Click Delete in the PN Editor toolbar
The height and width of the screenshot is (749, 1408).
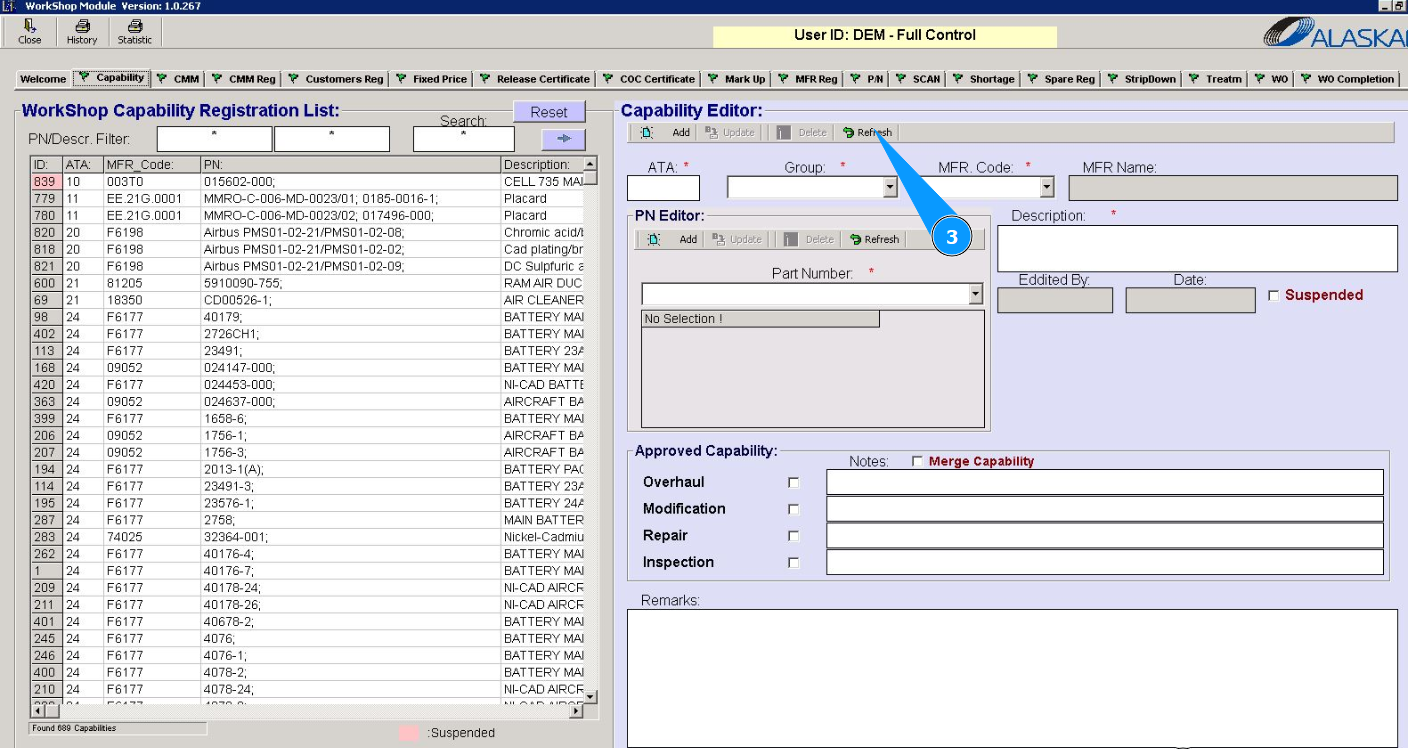pos(808,239)
